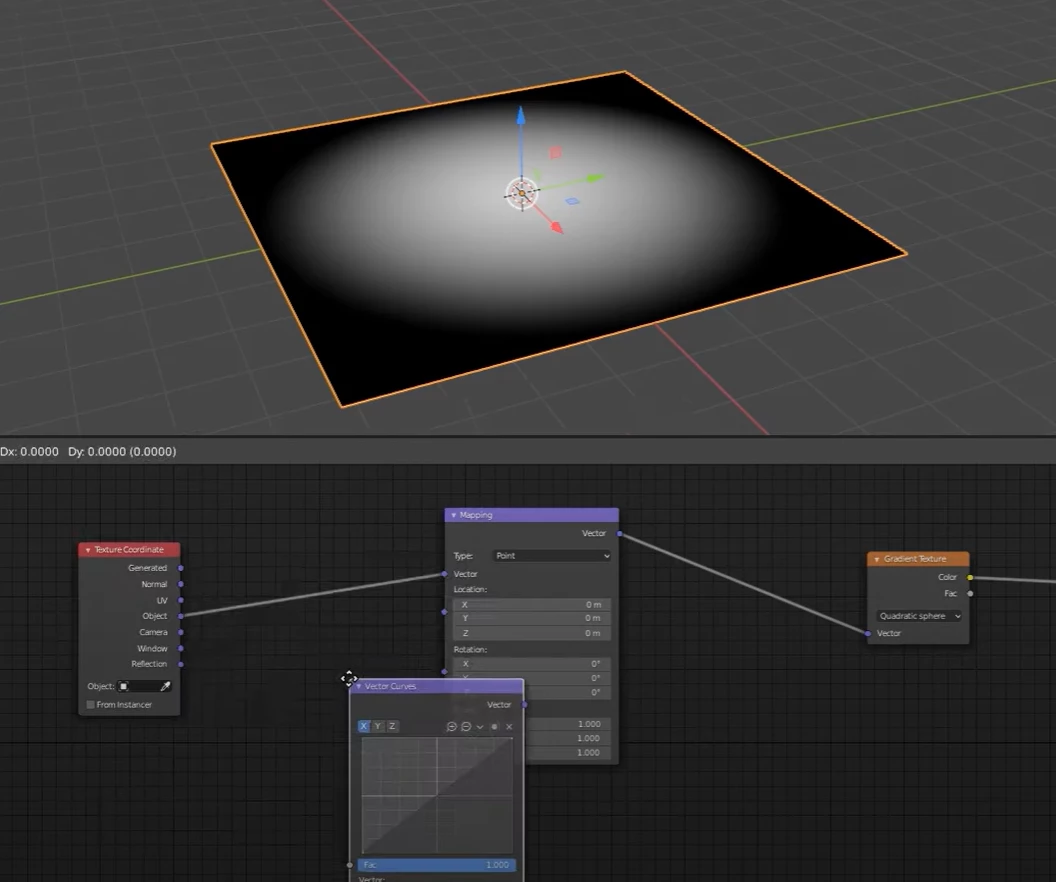Image resolution: width=1056 pixels, height=882 pixels.
Task: Click the UV output socket
Action: point(180,601)
